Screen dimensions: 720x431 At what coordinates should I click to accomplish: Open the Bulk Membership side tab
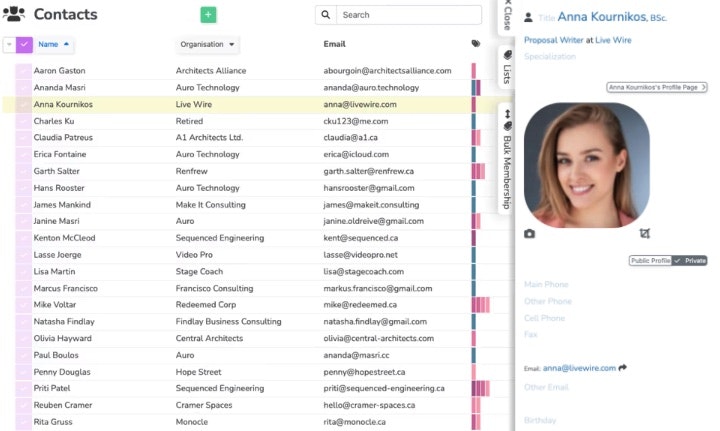pyautogui.click(x=506, y=159)
